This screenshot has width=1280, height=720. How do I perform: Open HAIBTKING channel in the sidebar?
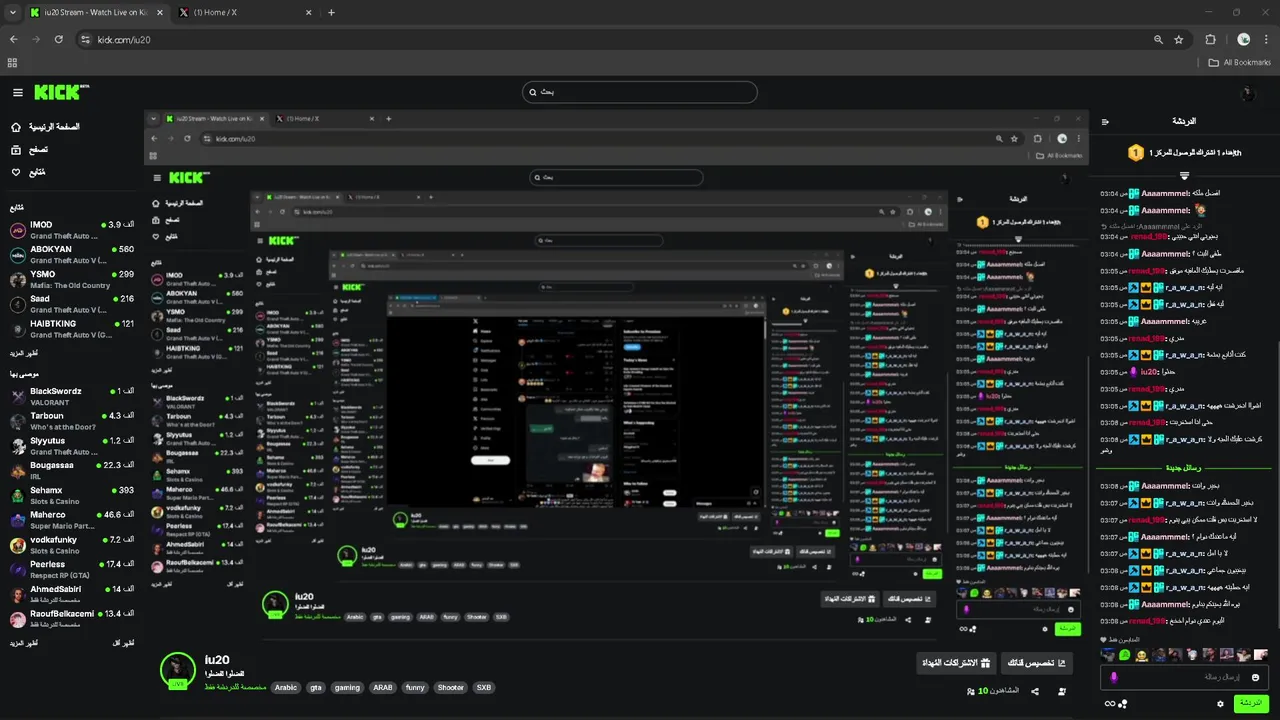(x=72, y=329)
